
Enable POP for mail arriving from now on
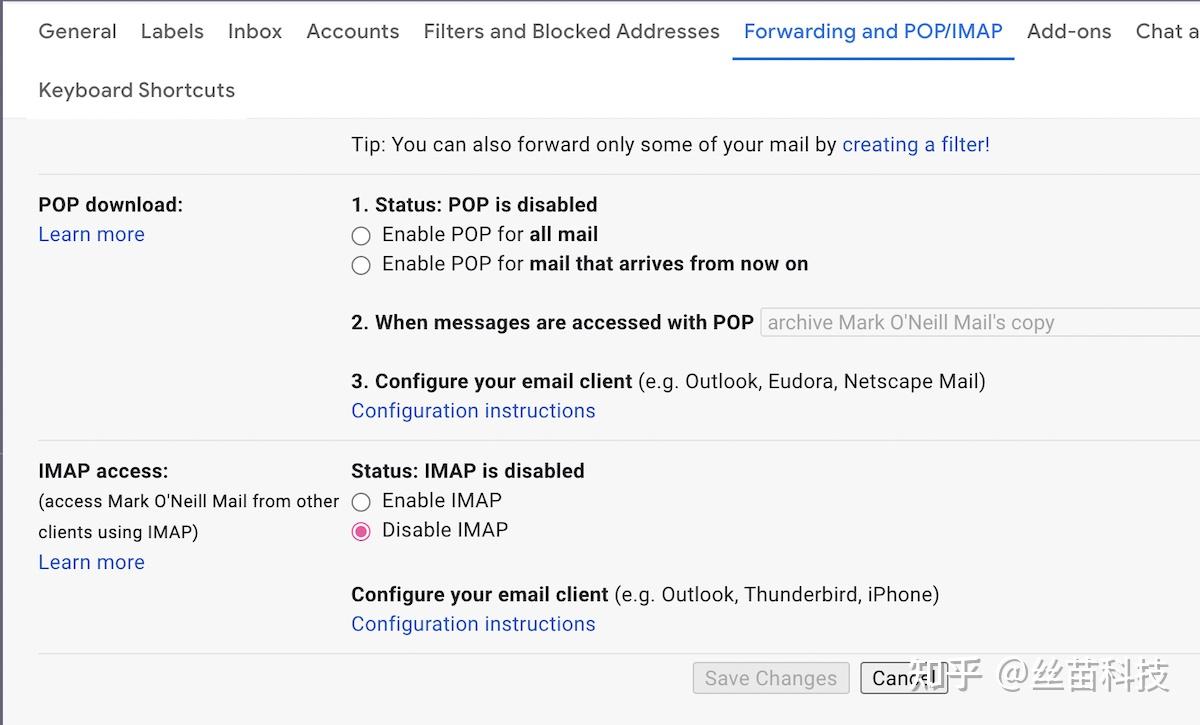[x=361, y=265]
